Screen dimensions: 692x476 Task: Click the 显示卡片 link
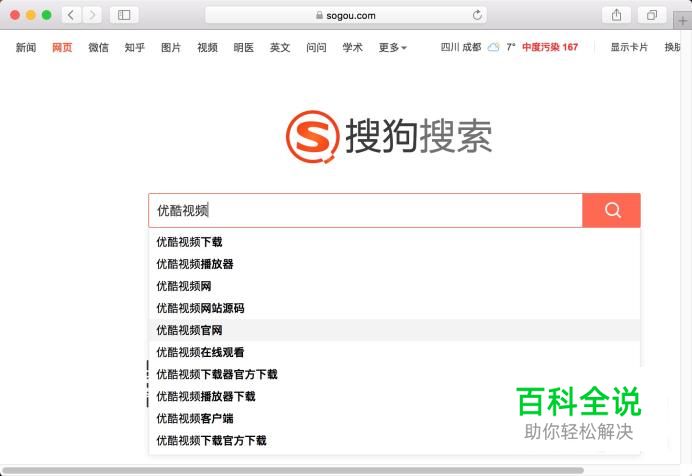[629, 47]
